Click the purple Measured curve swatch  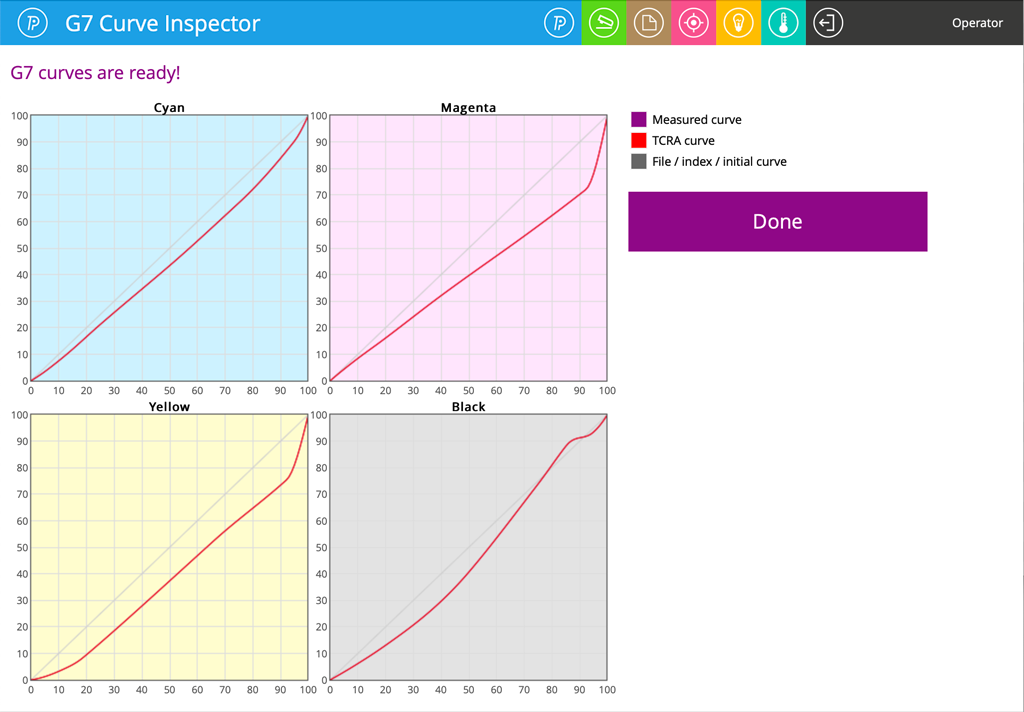[x=639, y=120]
